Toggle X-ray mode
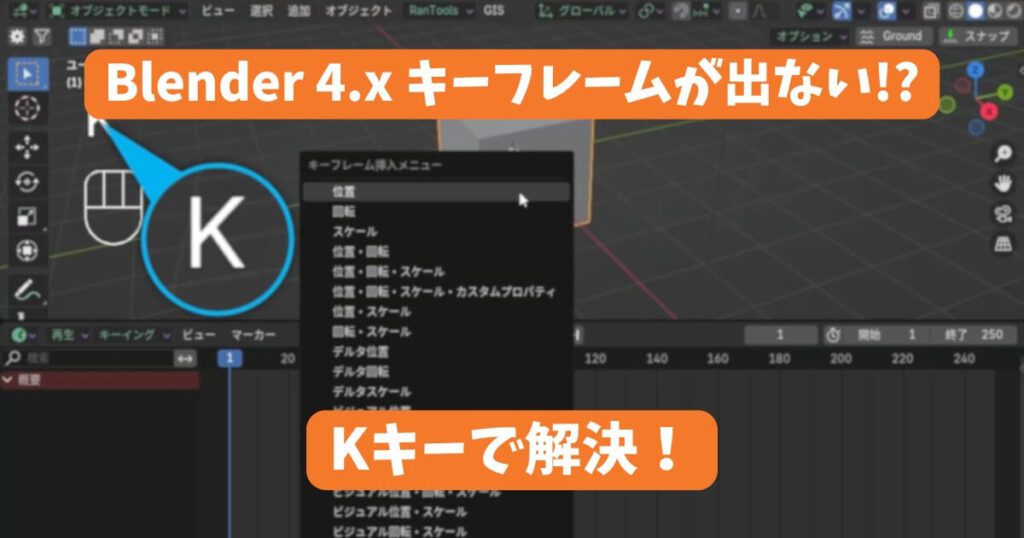Screen dimensions: 1024x538 click(x=931, y=11)
